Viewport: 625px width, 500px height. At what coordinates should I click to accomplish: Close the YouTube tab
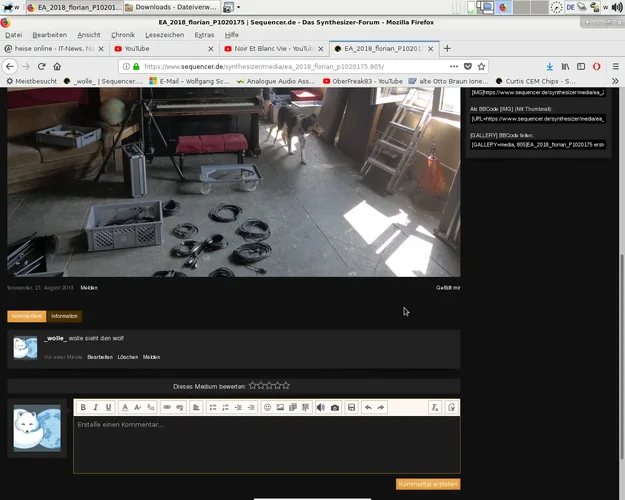point(211,49)
